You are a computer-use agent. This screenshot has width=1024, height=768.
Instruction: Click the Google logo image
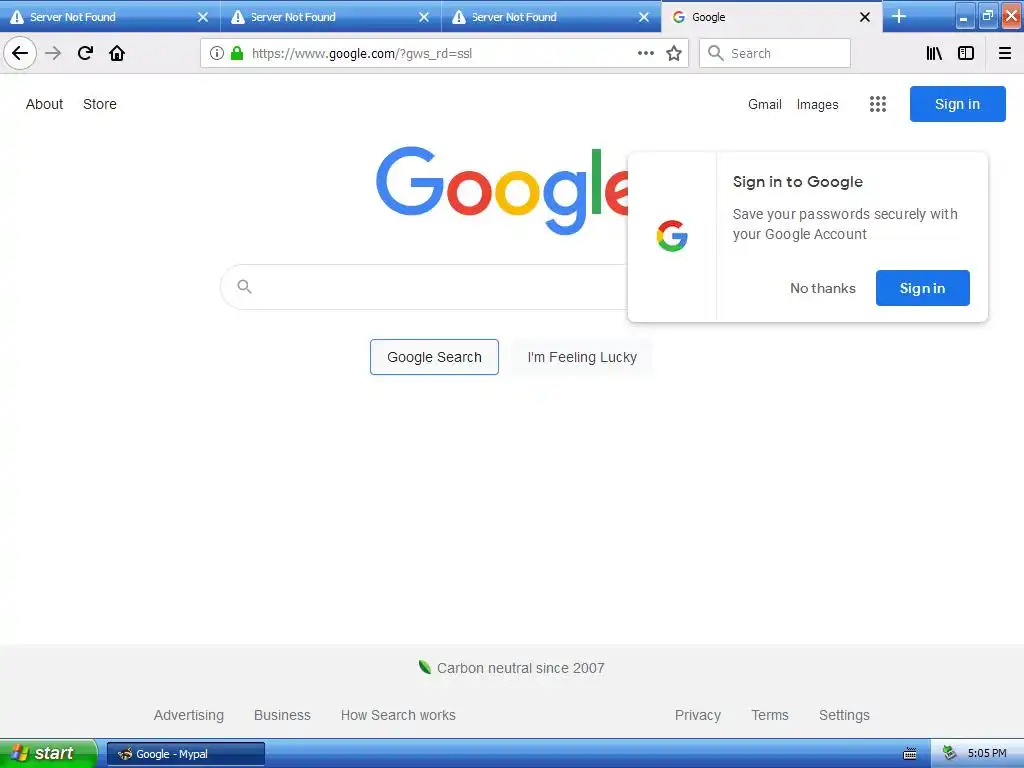(502, 190)
